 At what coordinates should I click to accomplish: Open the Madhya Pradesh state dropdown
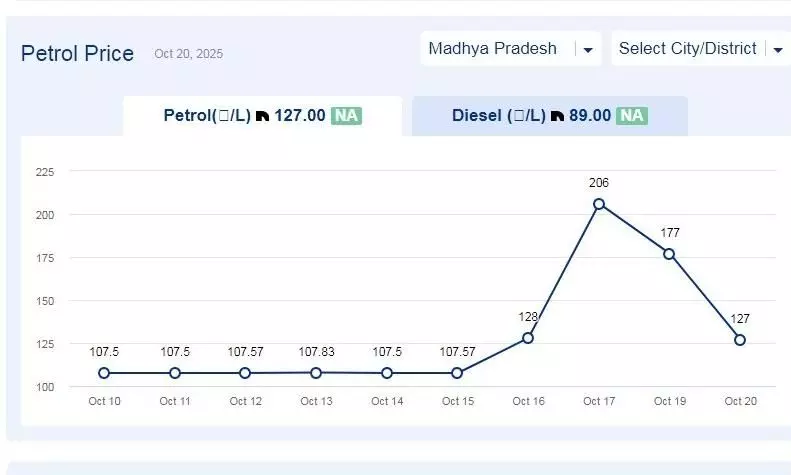pos(510,48)
